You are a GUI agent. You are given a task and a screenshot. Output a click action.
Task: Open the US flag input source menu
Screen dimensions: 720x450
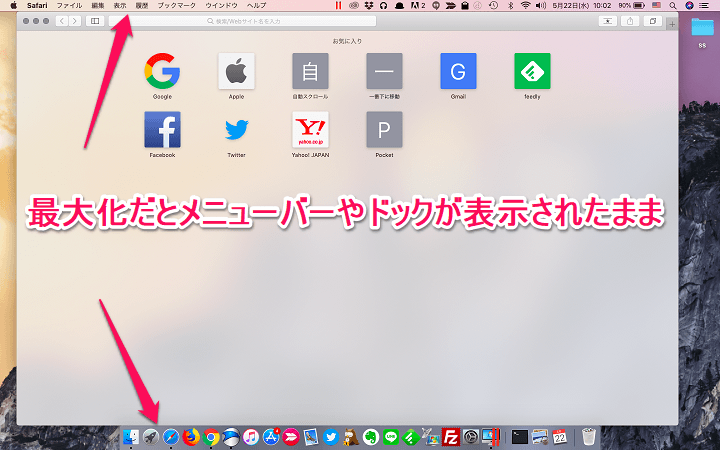pos(656,6)
